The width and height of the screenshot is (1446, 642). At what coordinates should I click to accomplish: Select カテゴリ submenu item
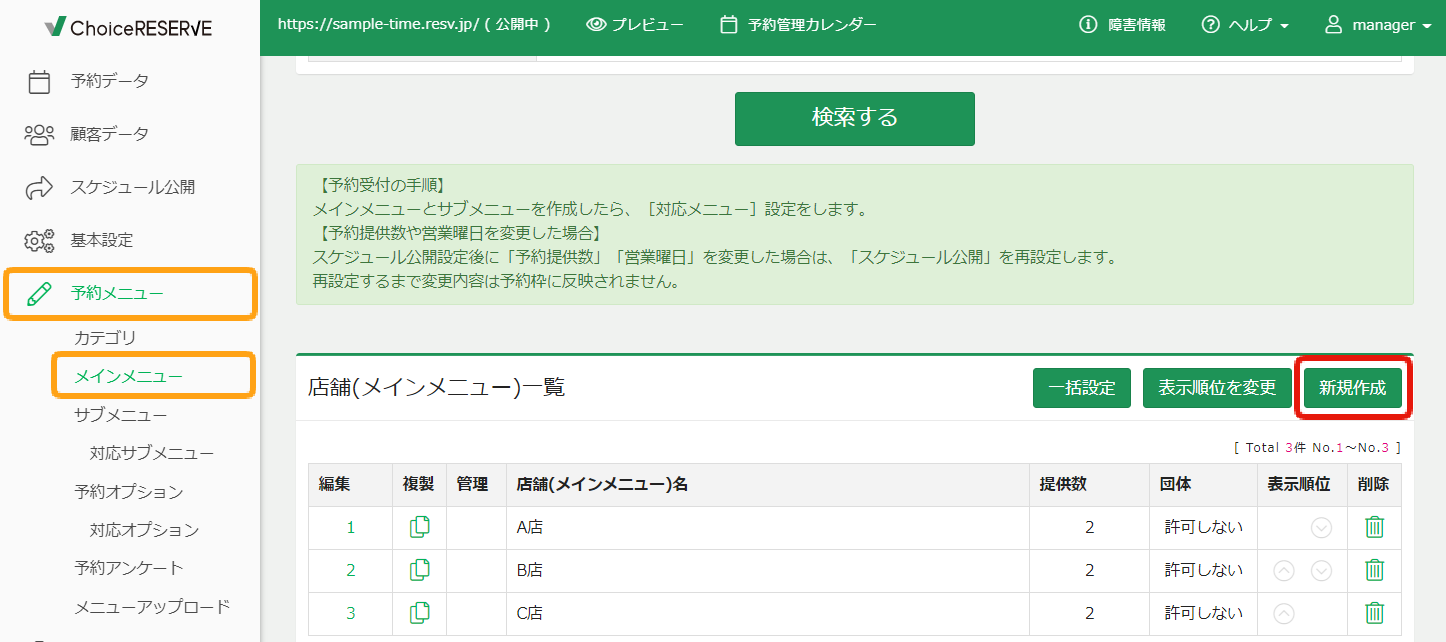click(x=105, y=338)
